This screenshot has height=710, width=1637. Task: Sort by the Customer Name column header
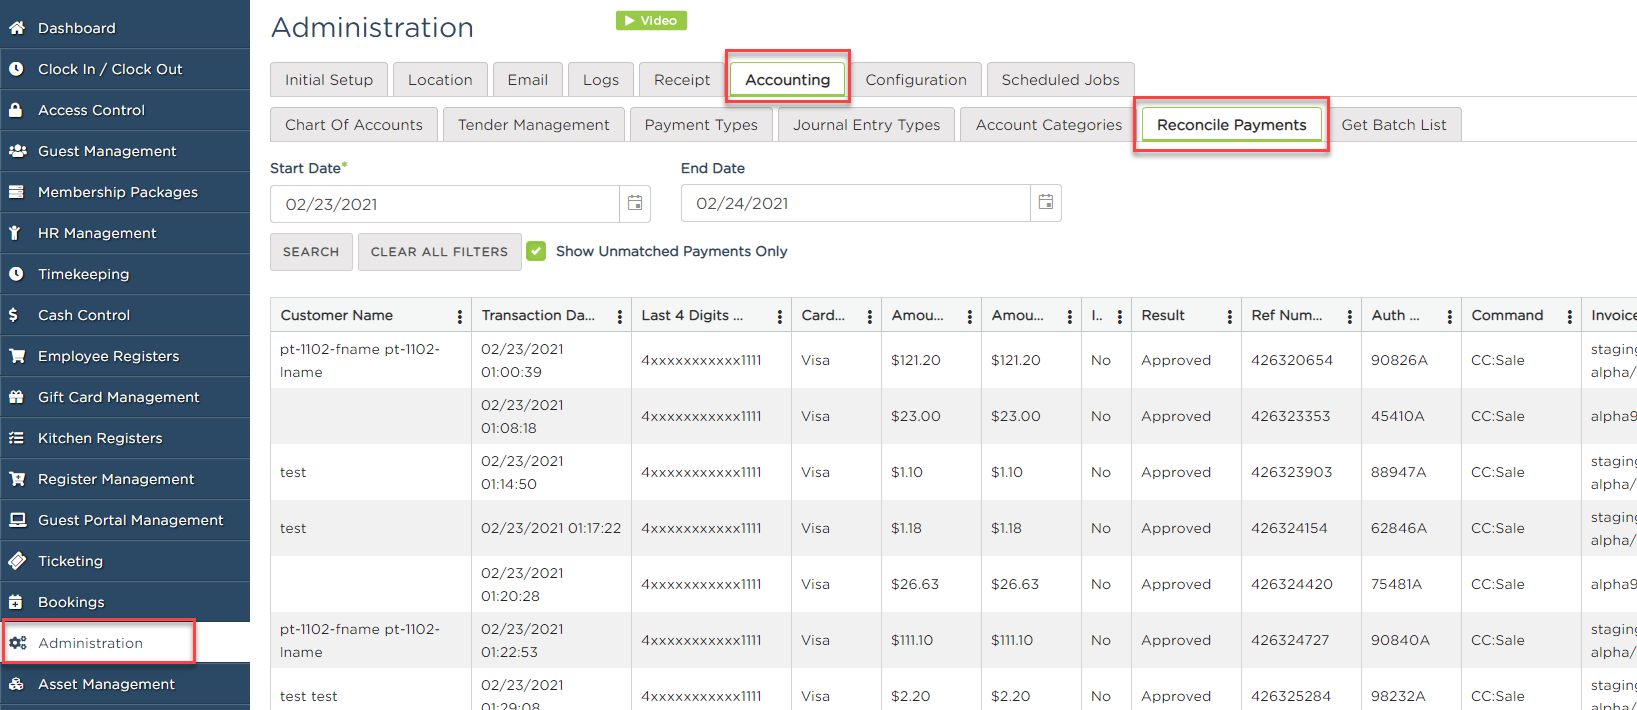337,315
